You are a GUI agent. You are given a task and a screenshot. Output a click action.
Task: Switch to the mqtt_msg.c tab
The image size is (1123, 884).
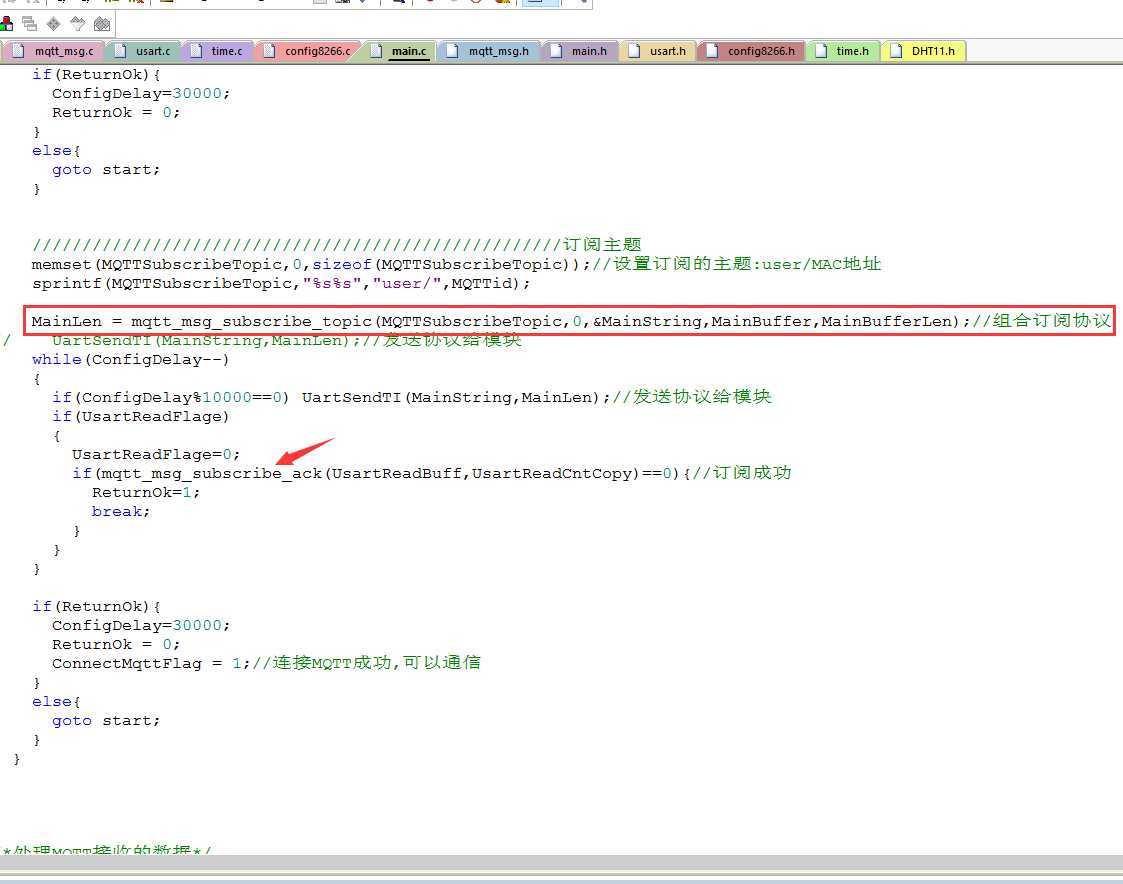pos(54,51)
